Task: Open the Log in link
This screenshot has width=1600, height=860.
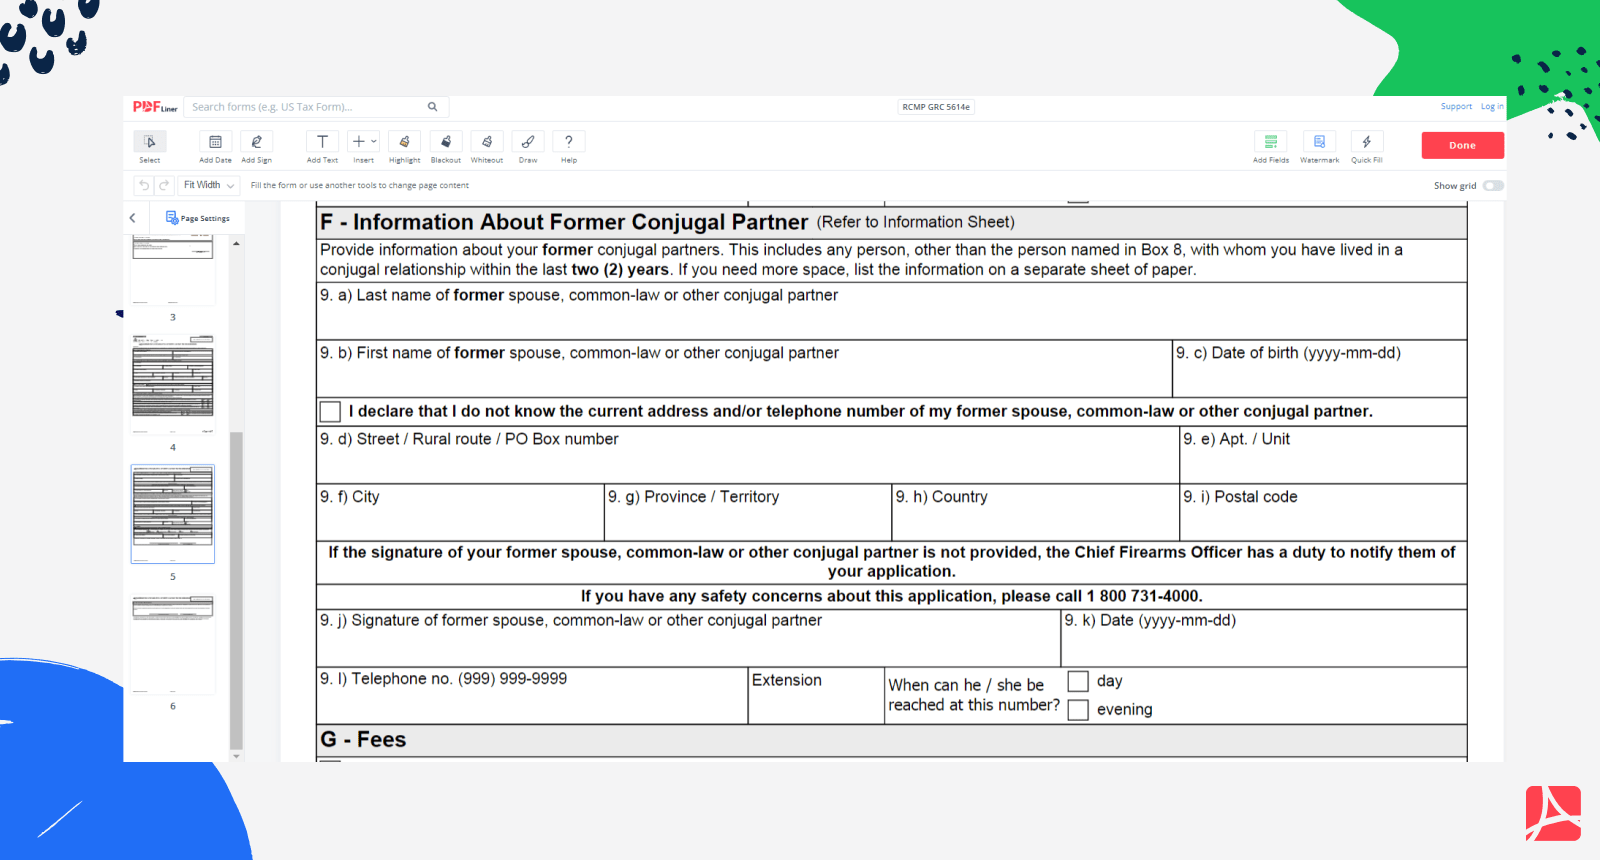Action: [1491, 106]
